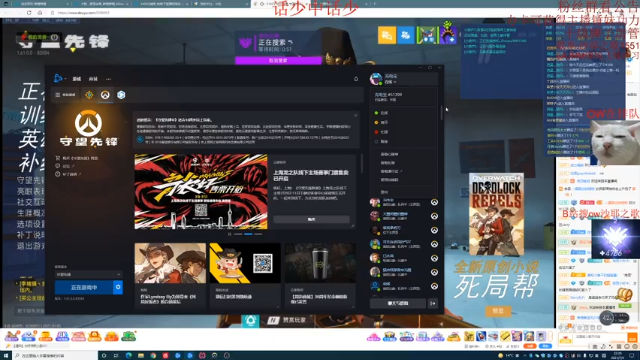Open the Shanghai Dragons ticket banner image
Viewport: 640px width, 360px height.
pyautogui.click(x=201, y=191)
